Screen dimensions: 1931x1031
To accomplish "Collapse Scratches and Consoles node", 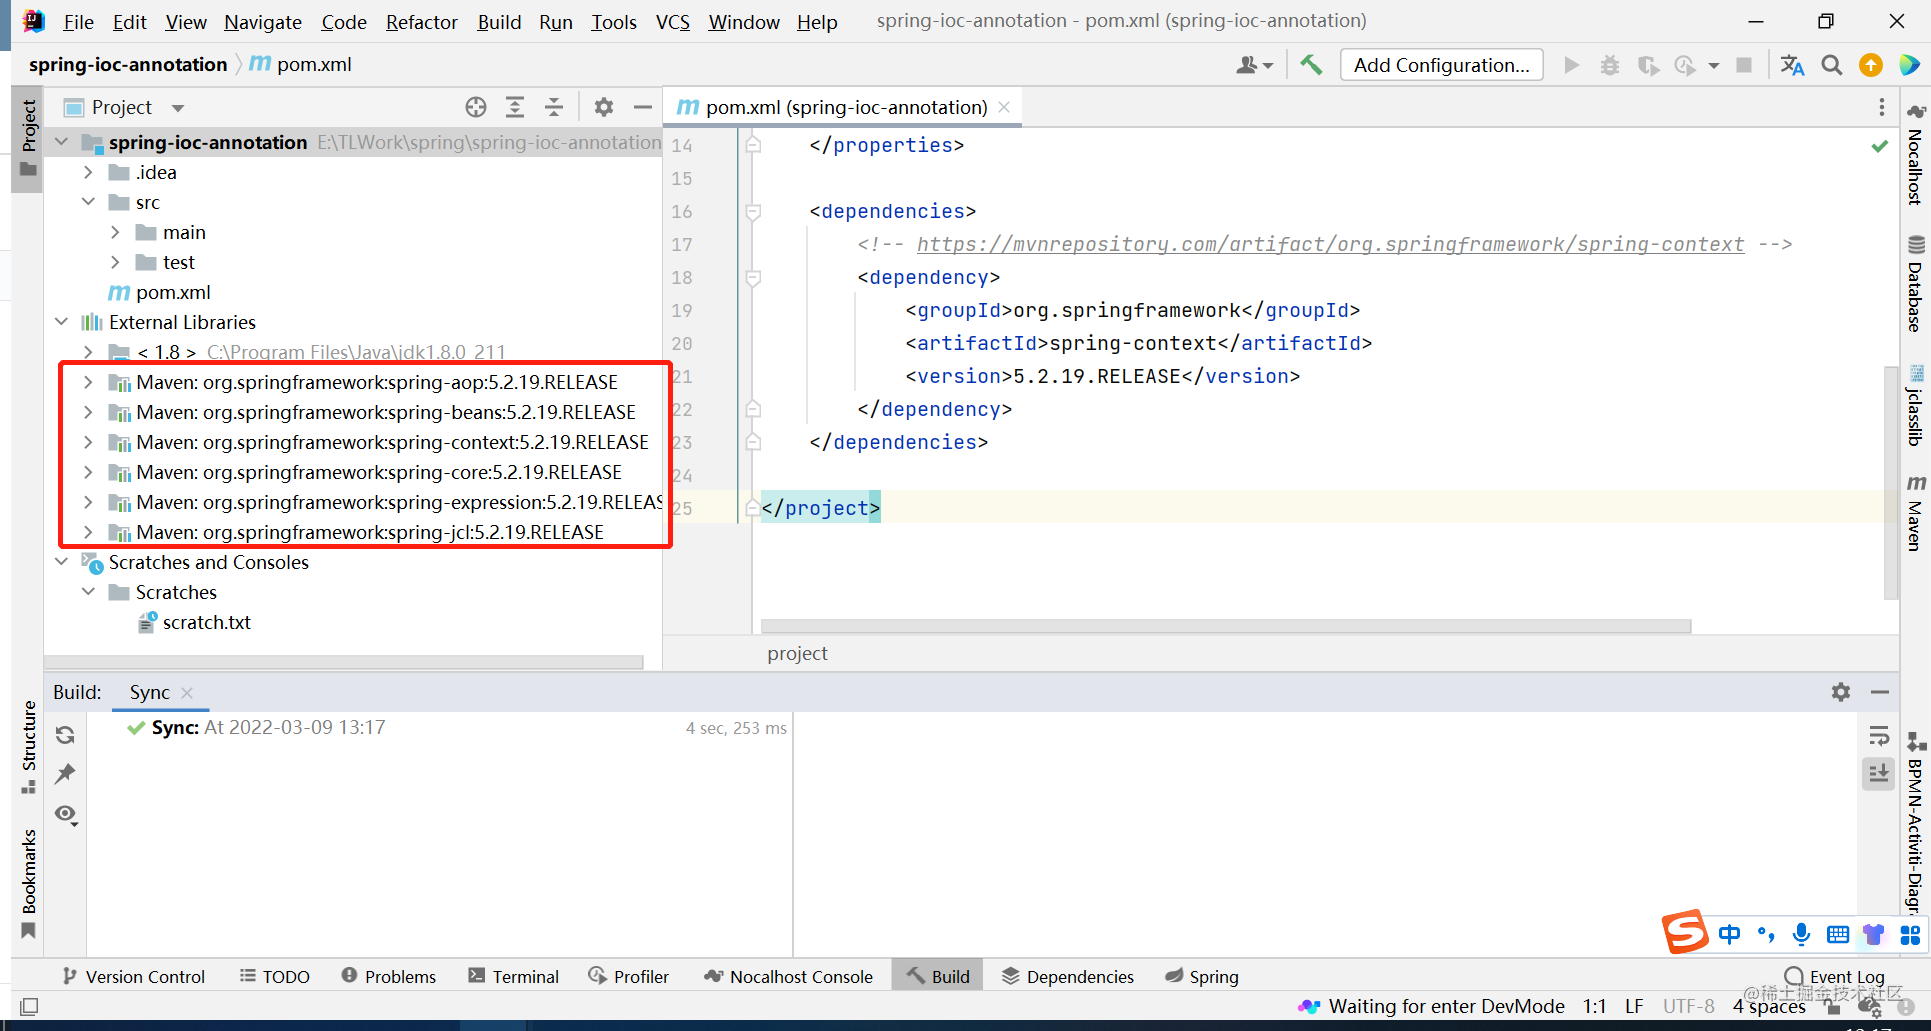I will pos(62,562).
